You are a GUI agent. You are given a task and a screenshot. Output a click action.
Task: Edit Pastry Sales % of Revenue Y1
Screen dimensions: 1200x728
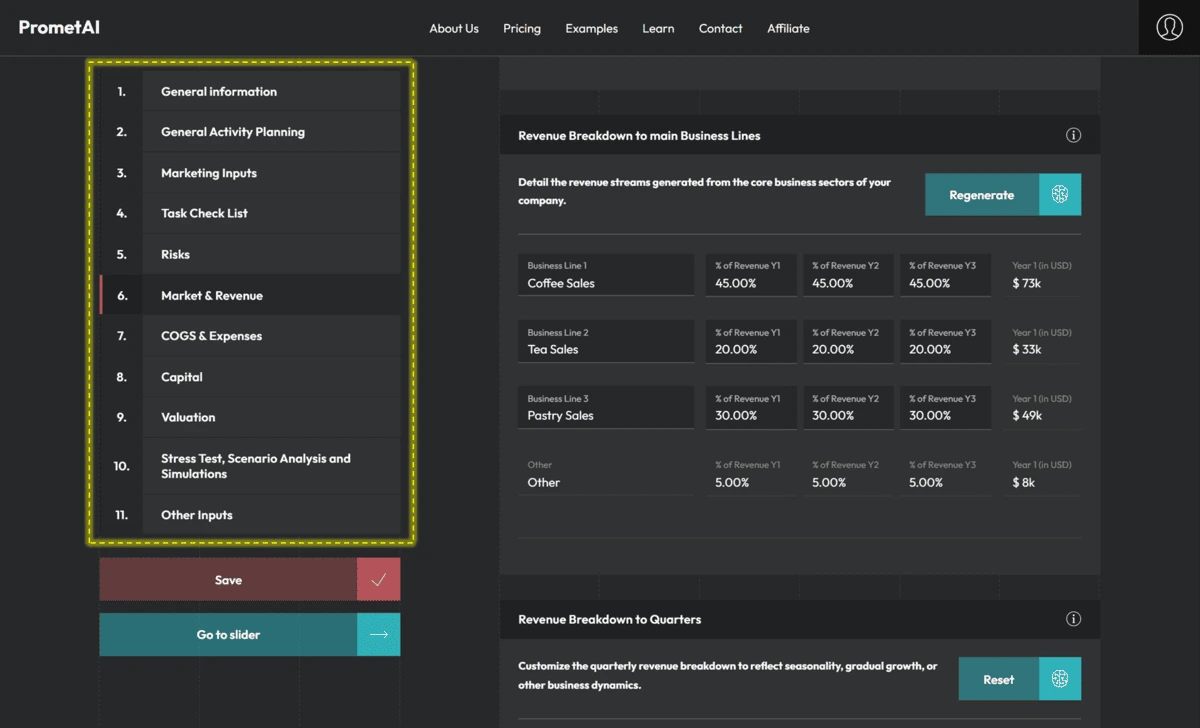[751, 408]
